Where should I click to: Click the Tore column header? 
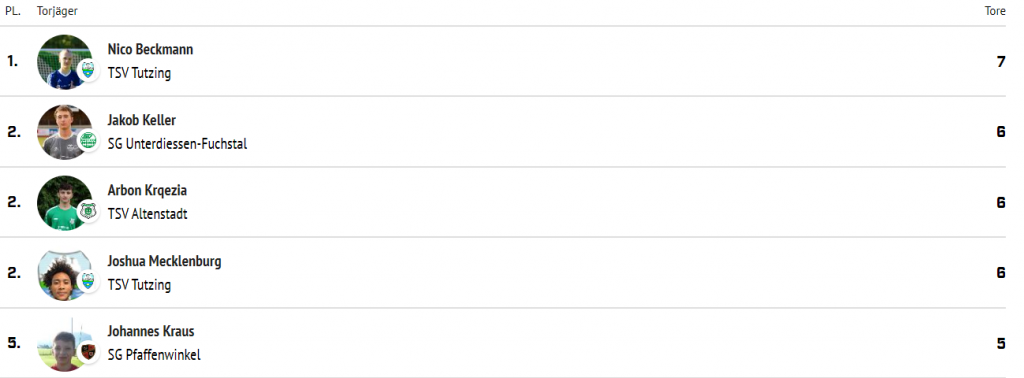pyautogui.click(x=995, y=11)
